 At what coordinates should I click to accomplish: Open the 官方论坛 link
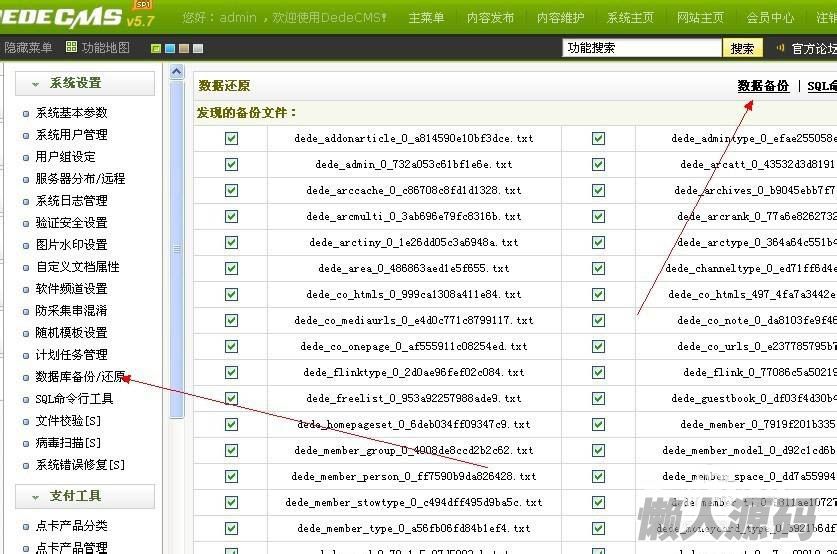814,49
